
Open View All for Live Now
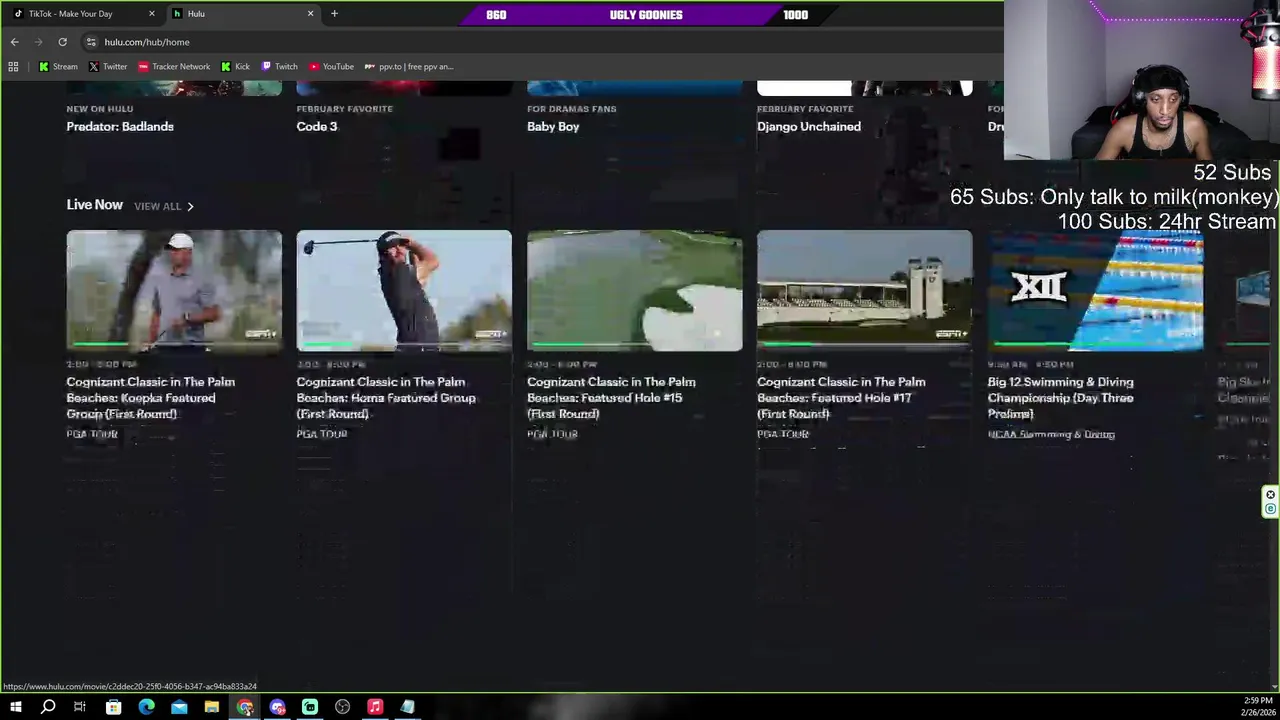158,206
